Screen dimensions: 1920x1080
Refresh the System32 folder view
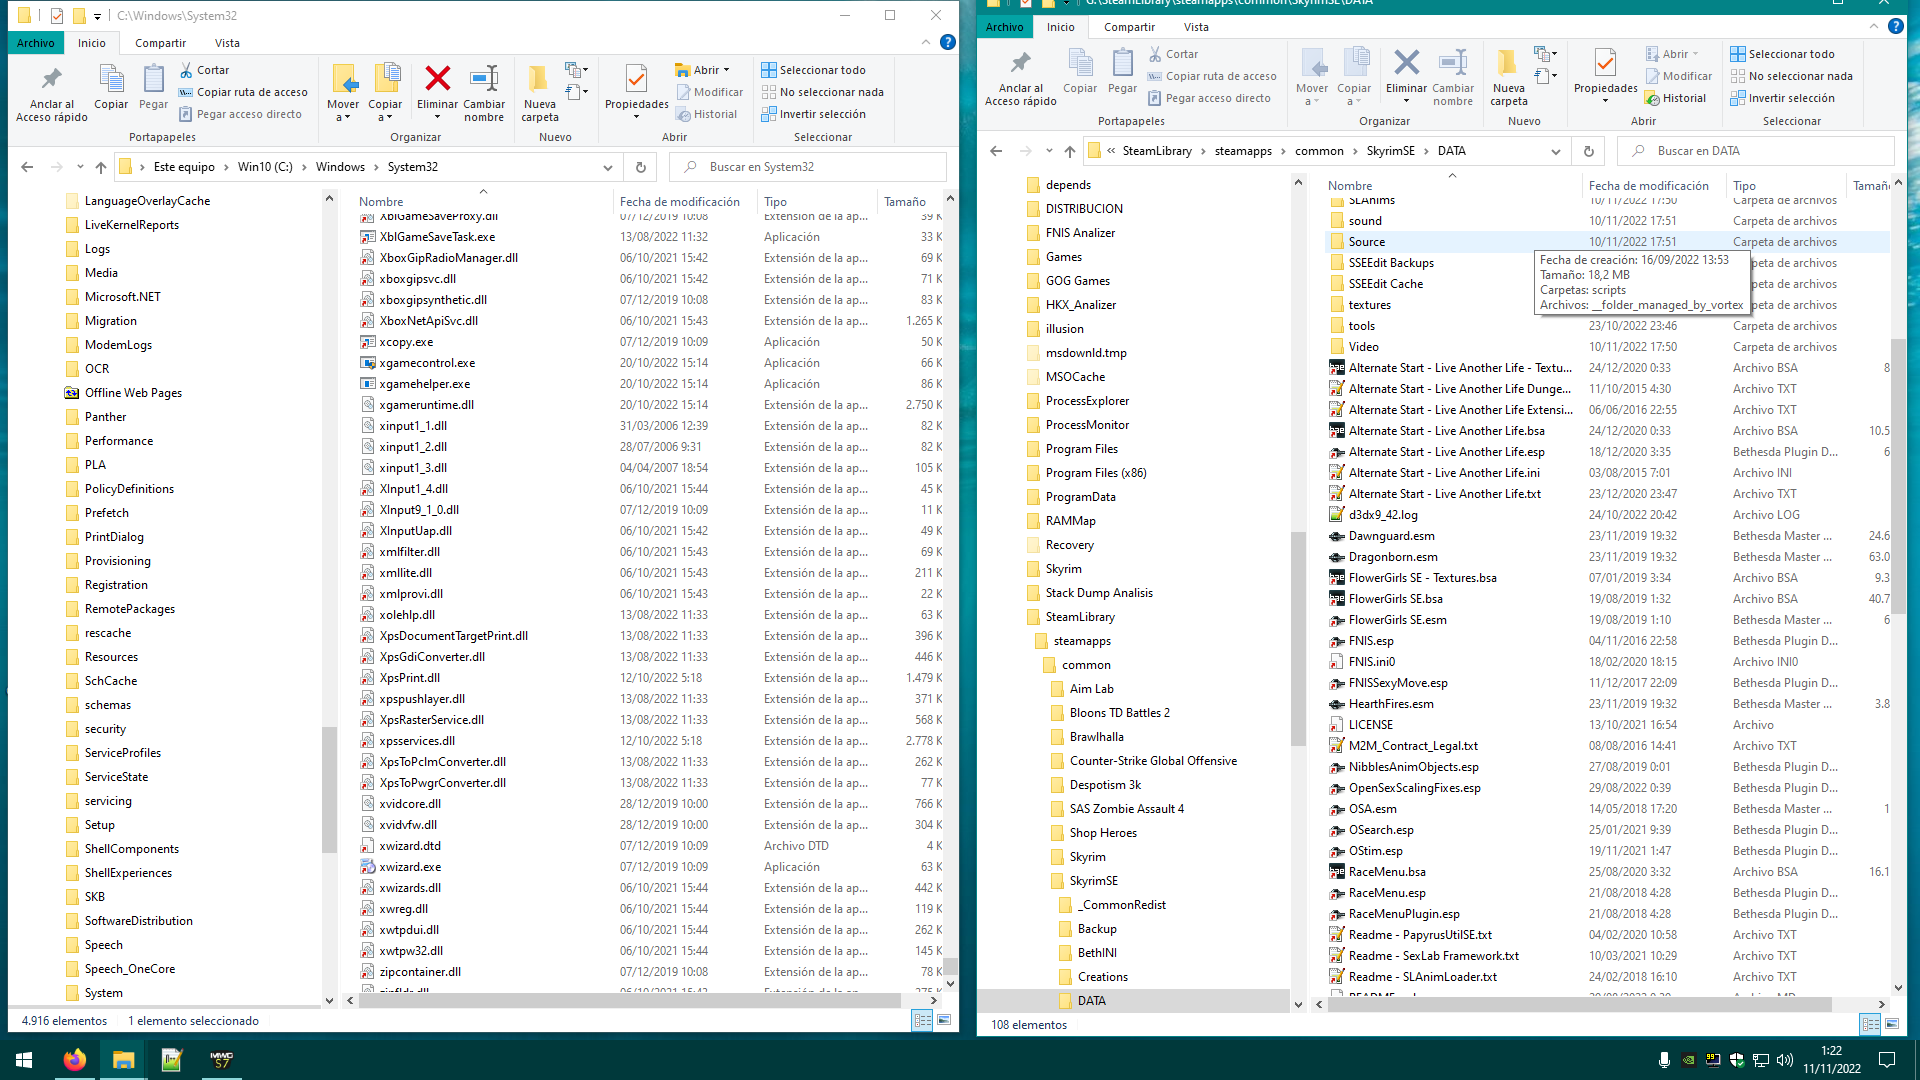tap(641, 167)
